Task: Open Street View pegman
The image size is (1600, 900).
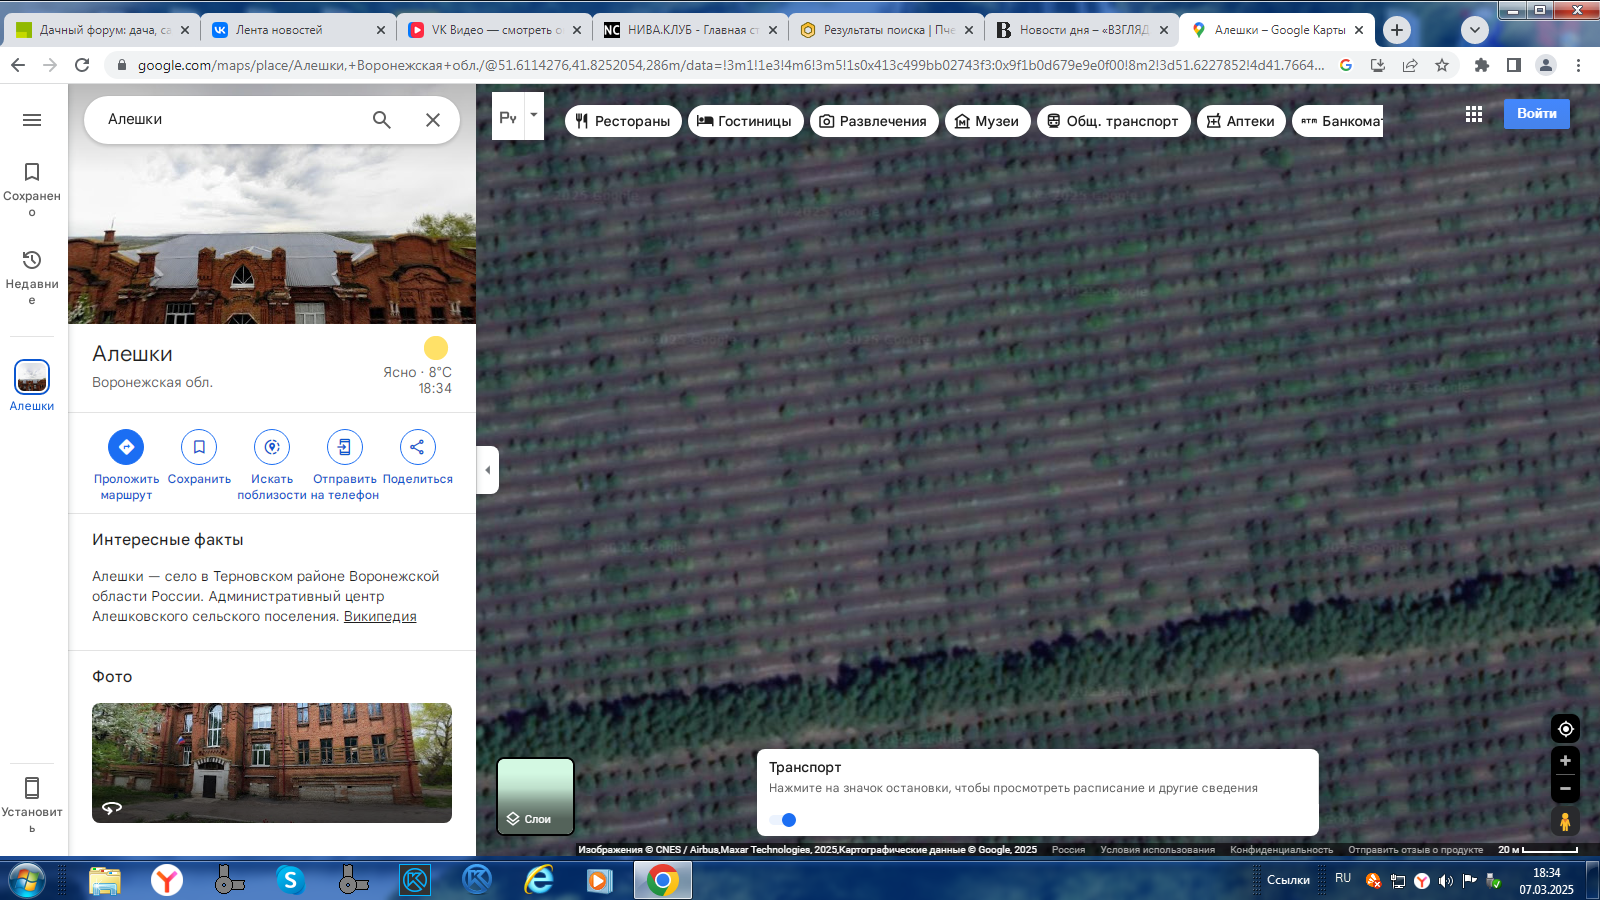Action: coord(1565,822)
